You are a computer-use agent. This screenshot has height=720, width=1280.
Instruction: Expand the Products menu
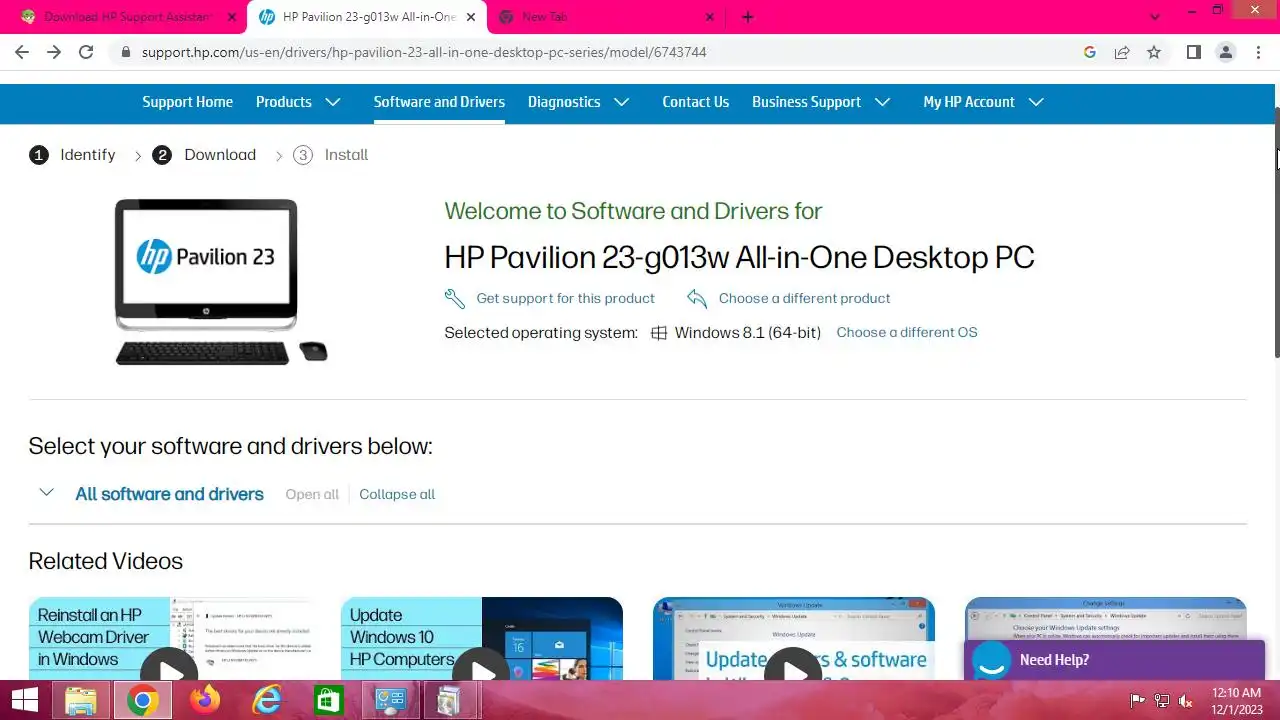click(x=298, y=102)
